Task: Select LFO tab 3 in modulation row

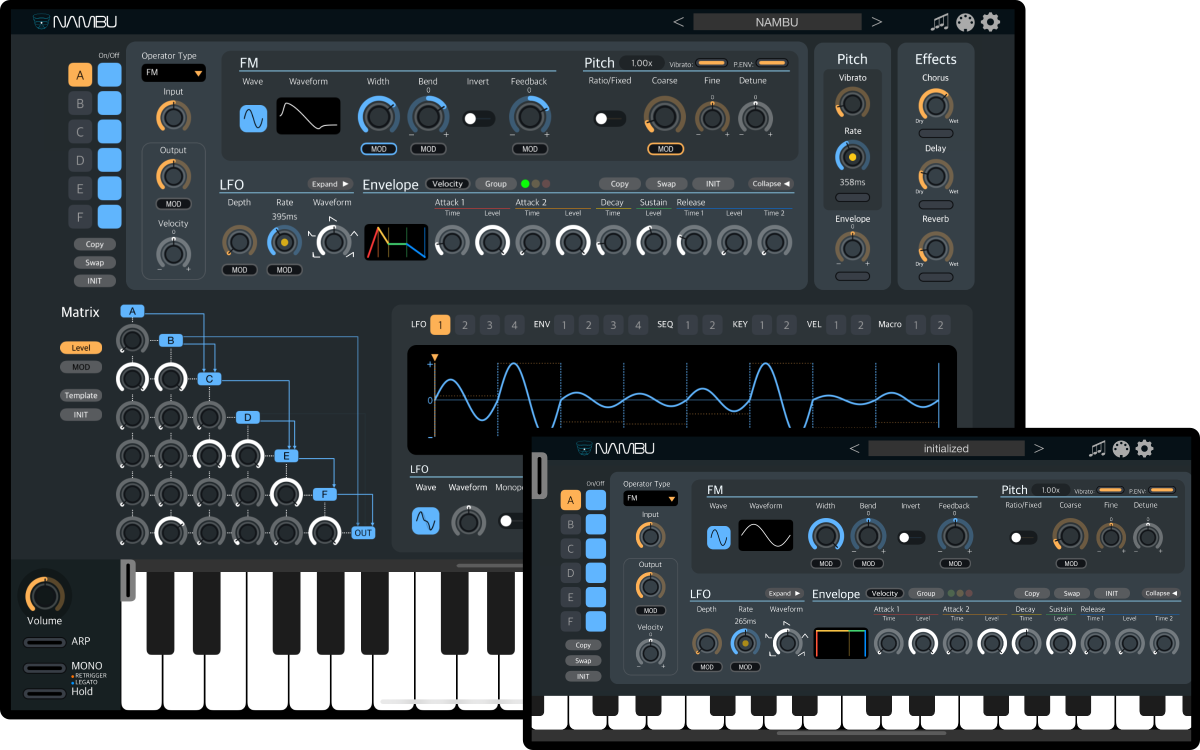Action: (x=489, y=325)
